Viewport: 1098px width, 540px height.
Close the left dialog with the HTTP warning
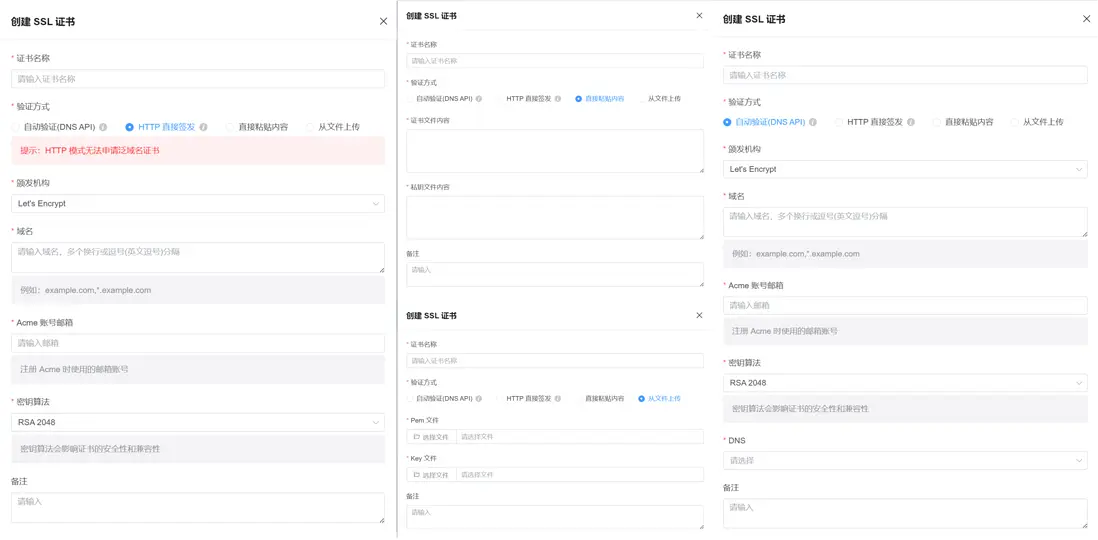click(383, 21)
